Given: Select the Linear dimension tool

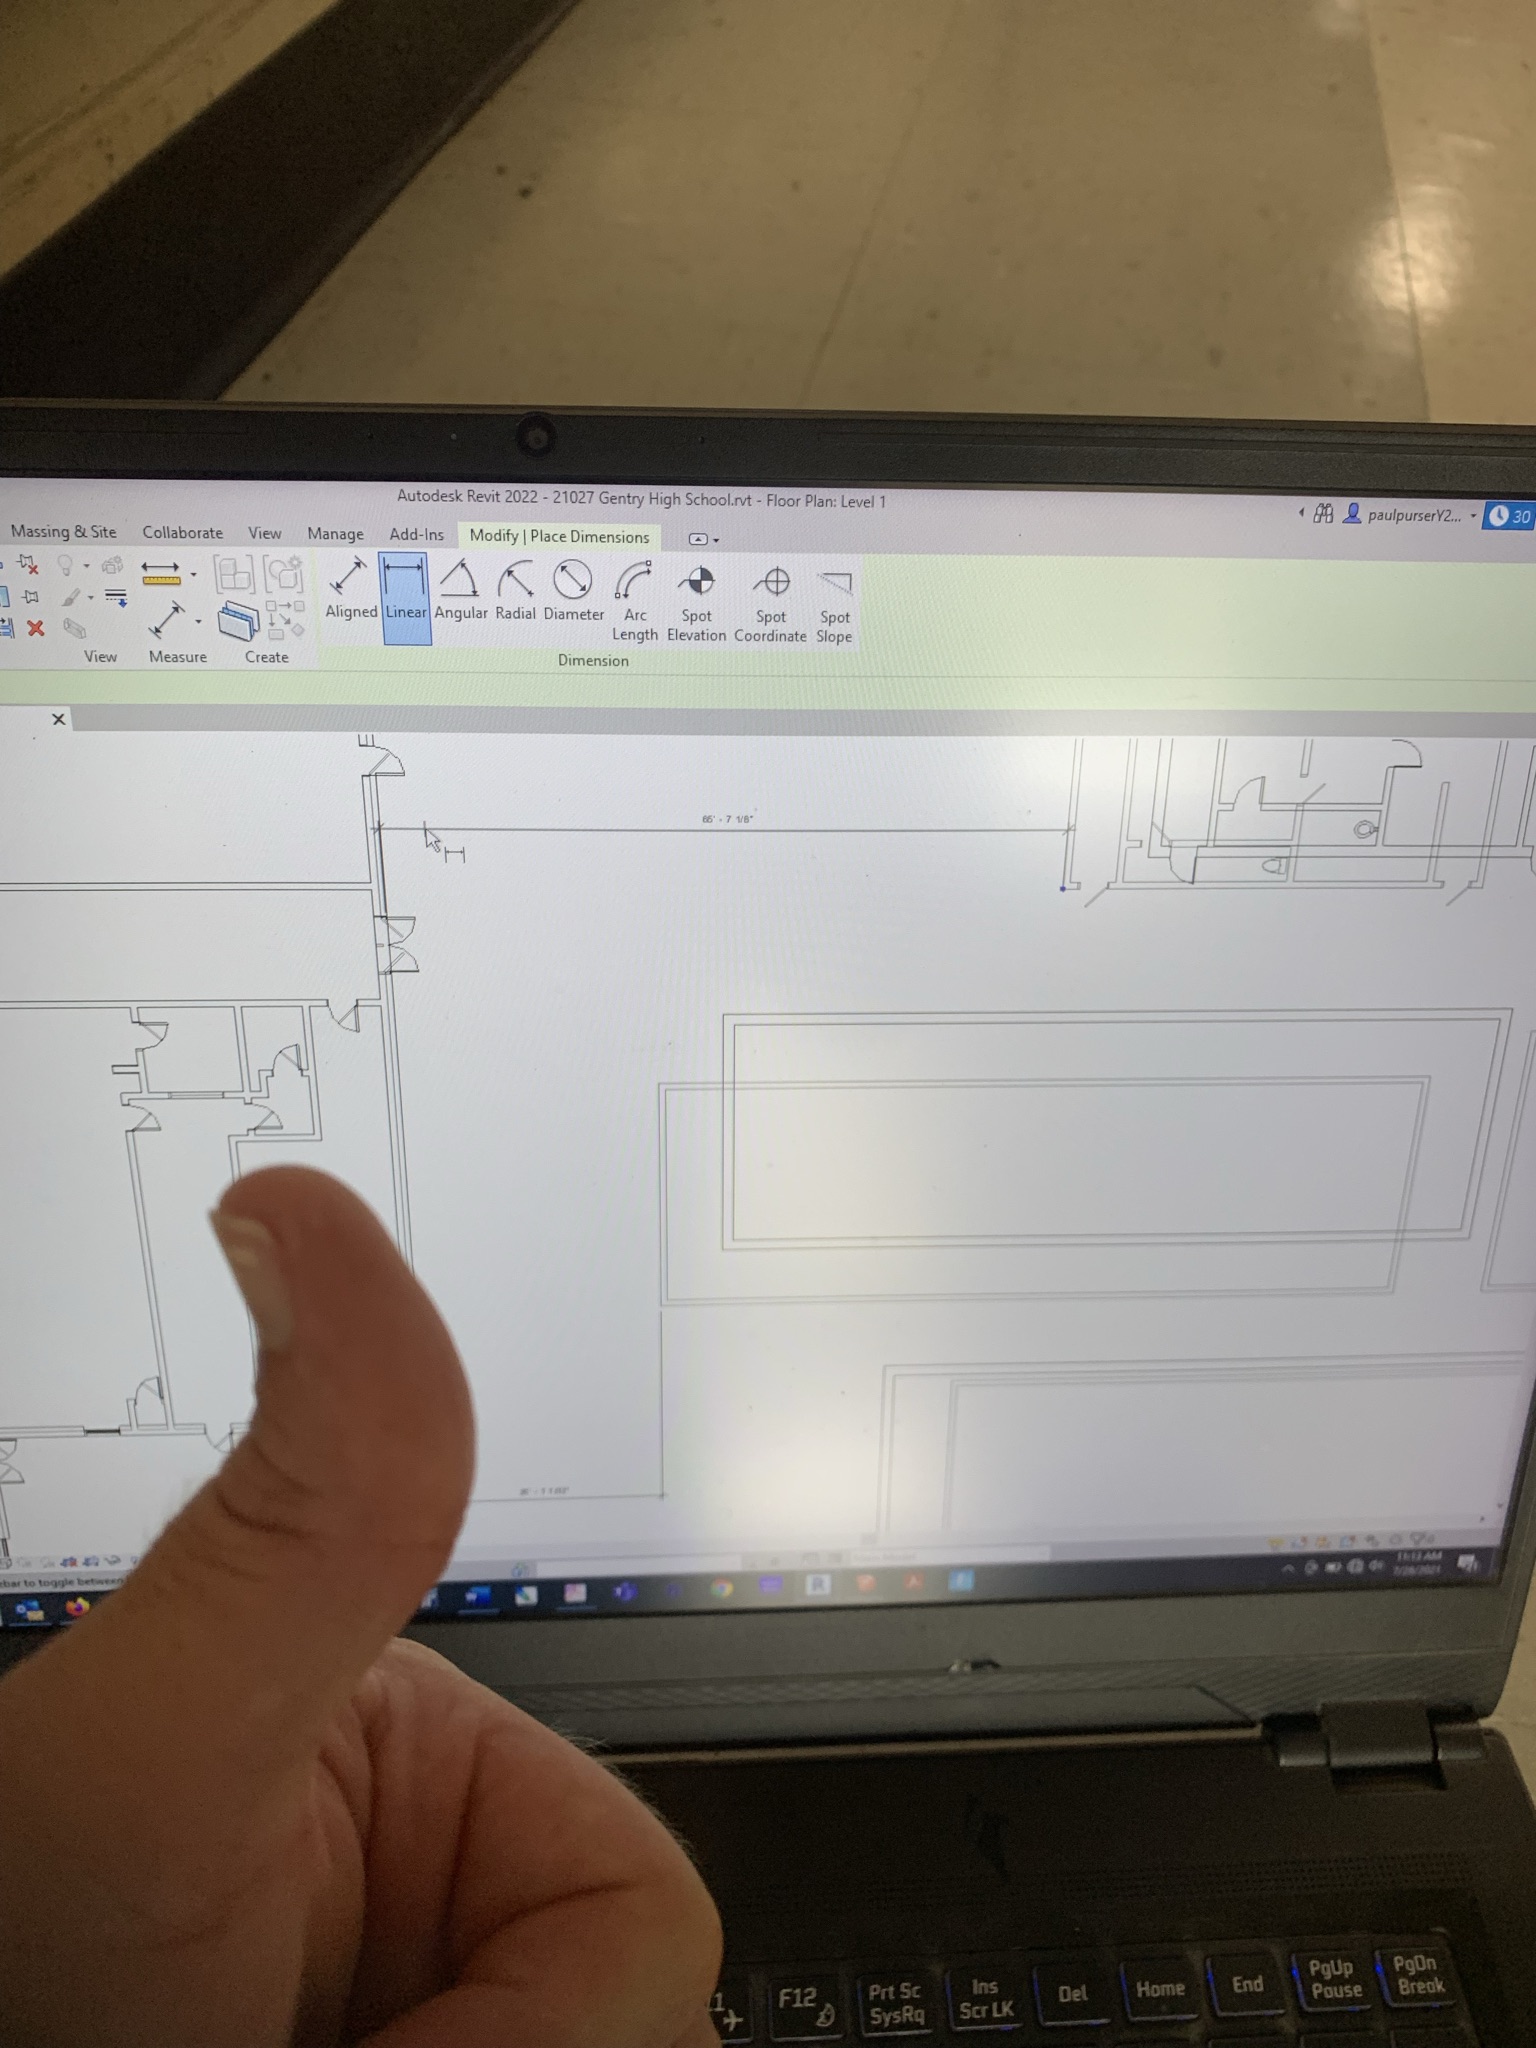Looking at the screenshot, I should (405, 597).
